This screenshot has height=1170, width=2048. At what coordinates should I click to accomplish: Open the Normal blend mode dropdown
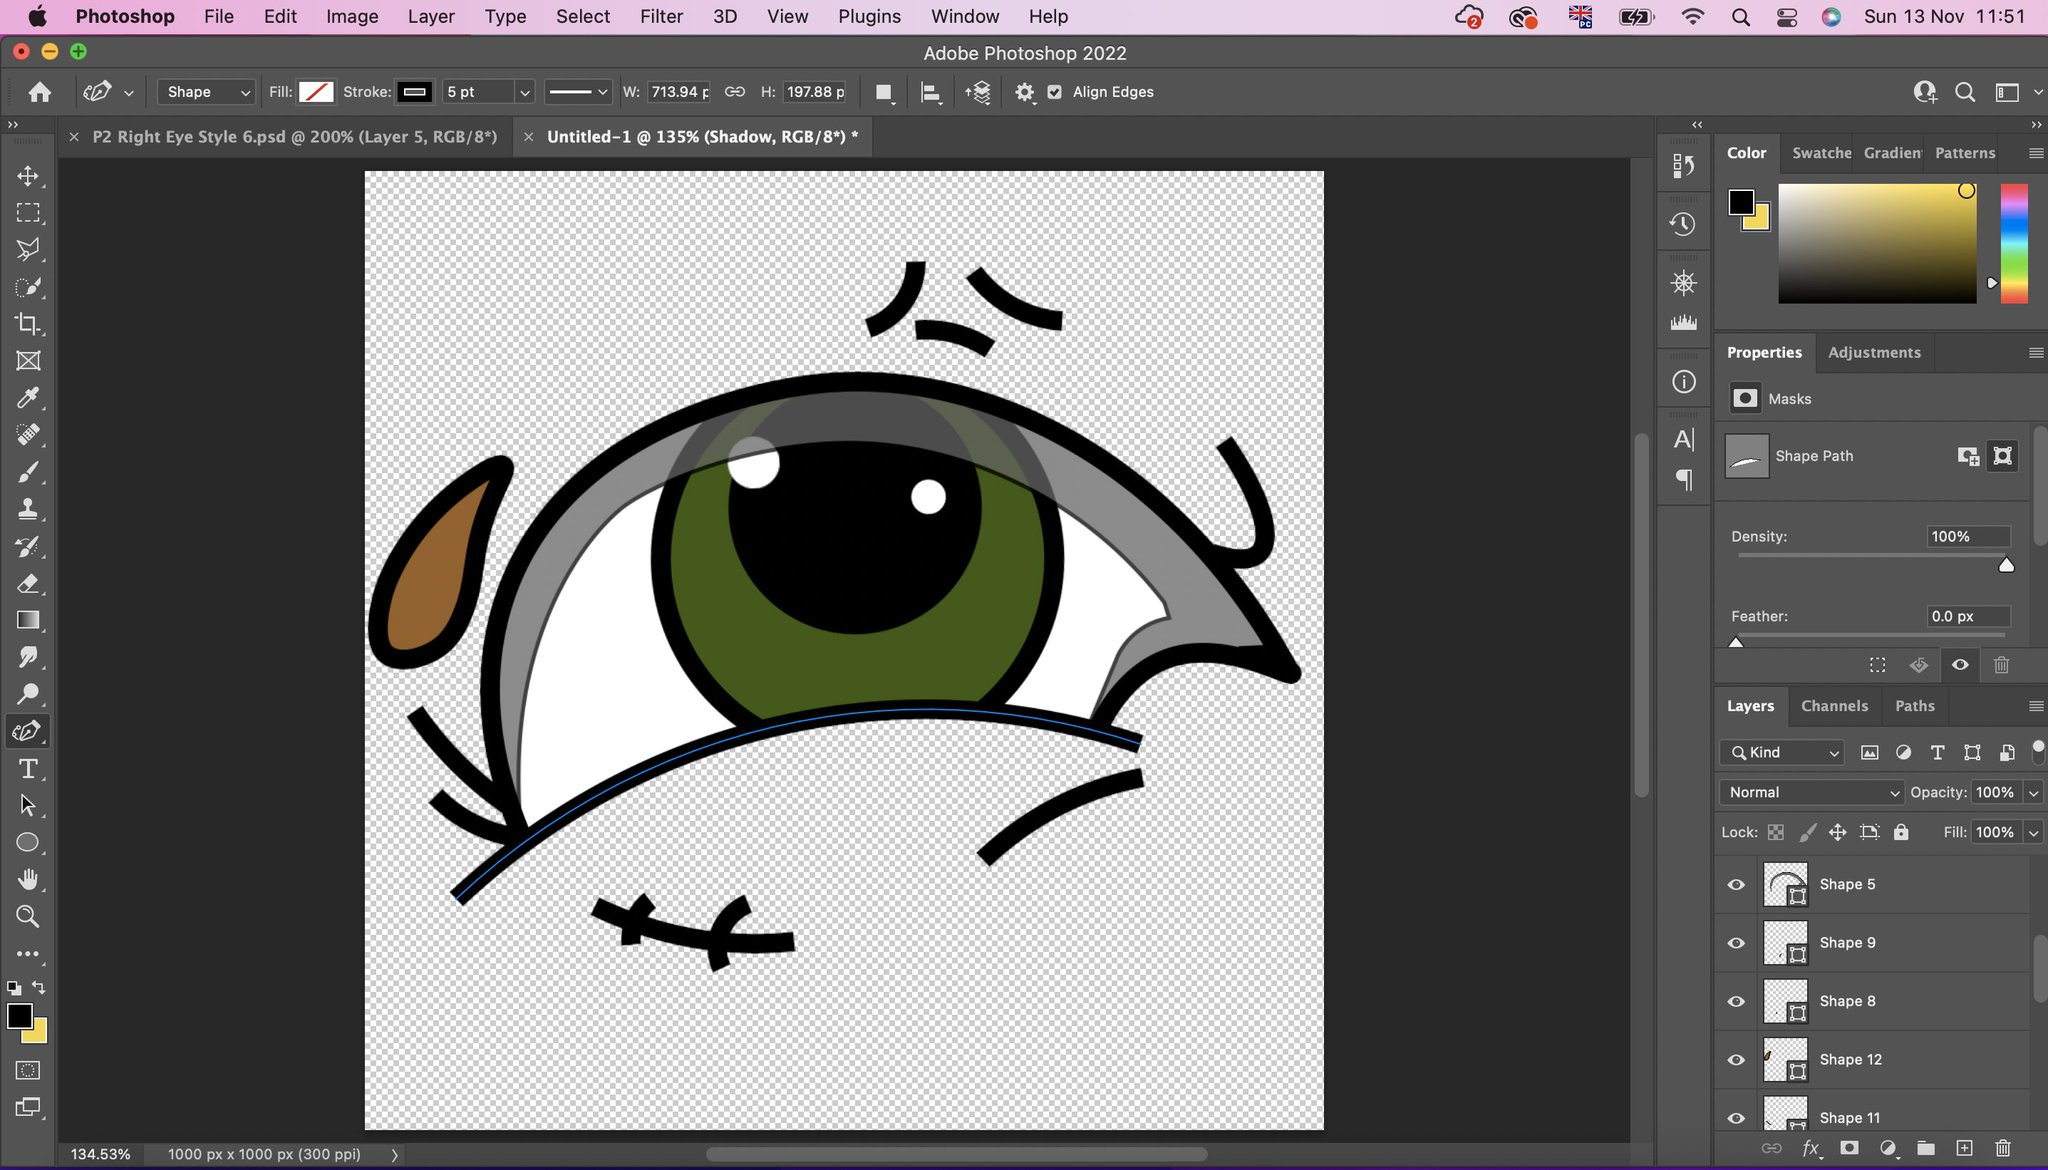point(1811,792)
